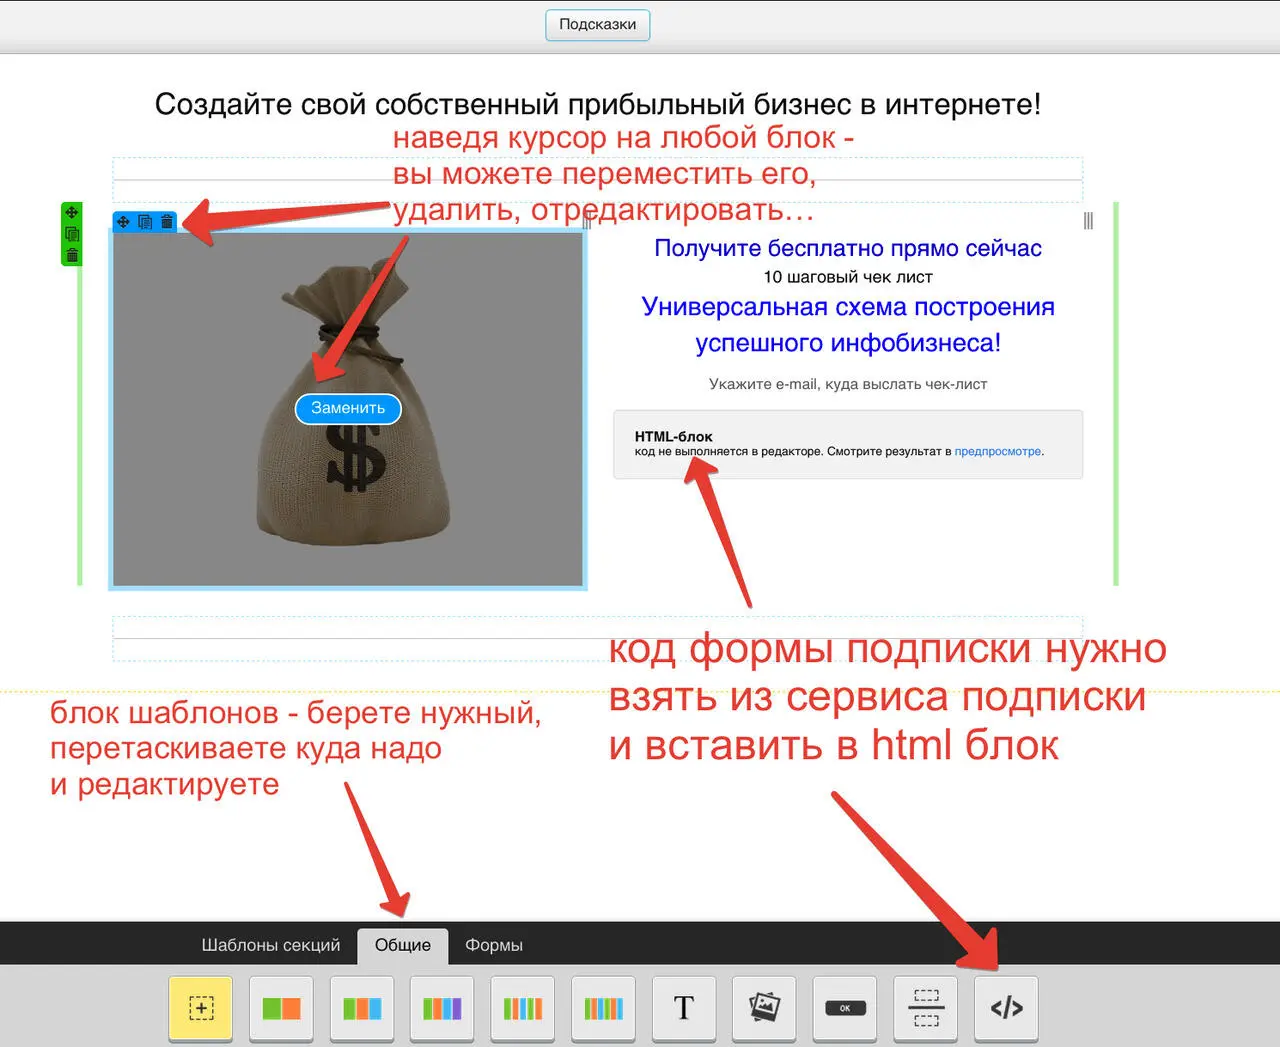
Task: Select the Text block (T) icon
Action: 684,1008
